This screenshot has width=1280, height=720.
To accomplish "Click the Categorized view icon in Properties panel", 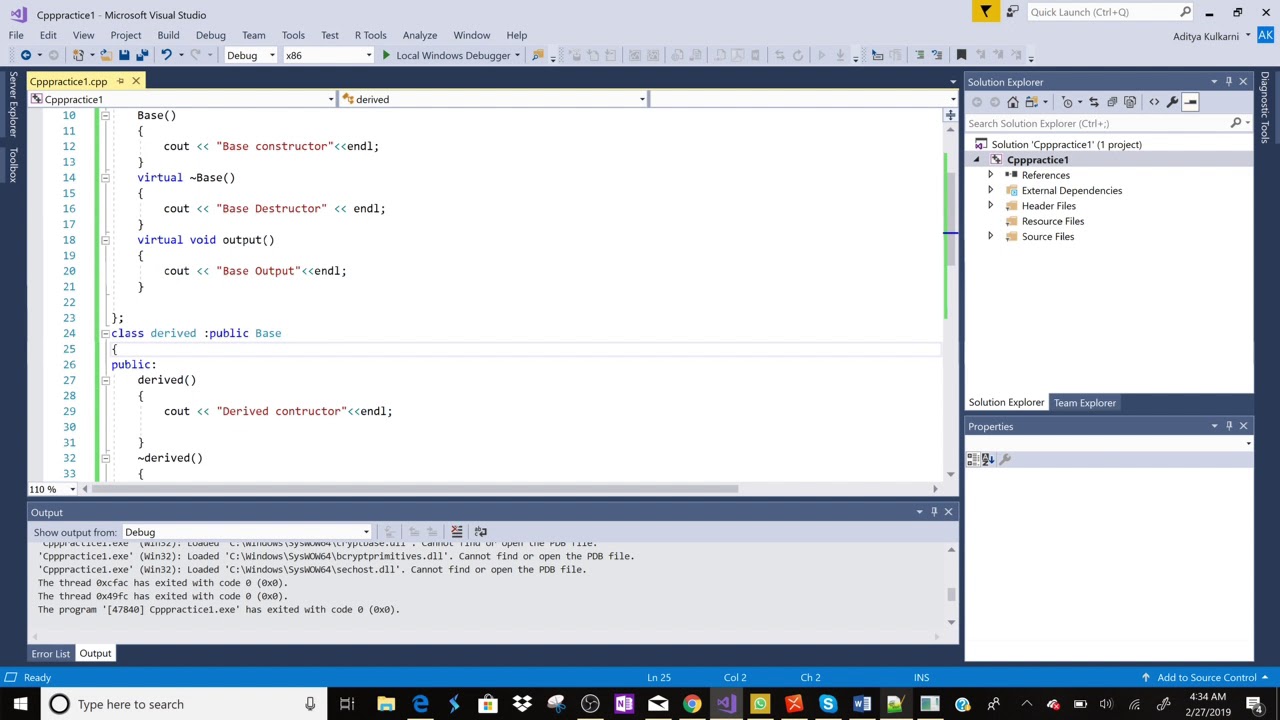I will (x=972, y=459).
